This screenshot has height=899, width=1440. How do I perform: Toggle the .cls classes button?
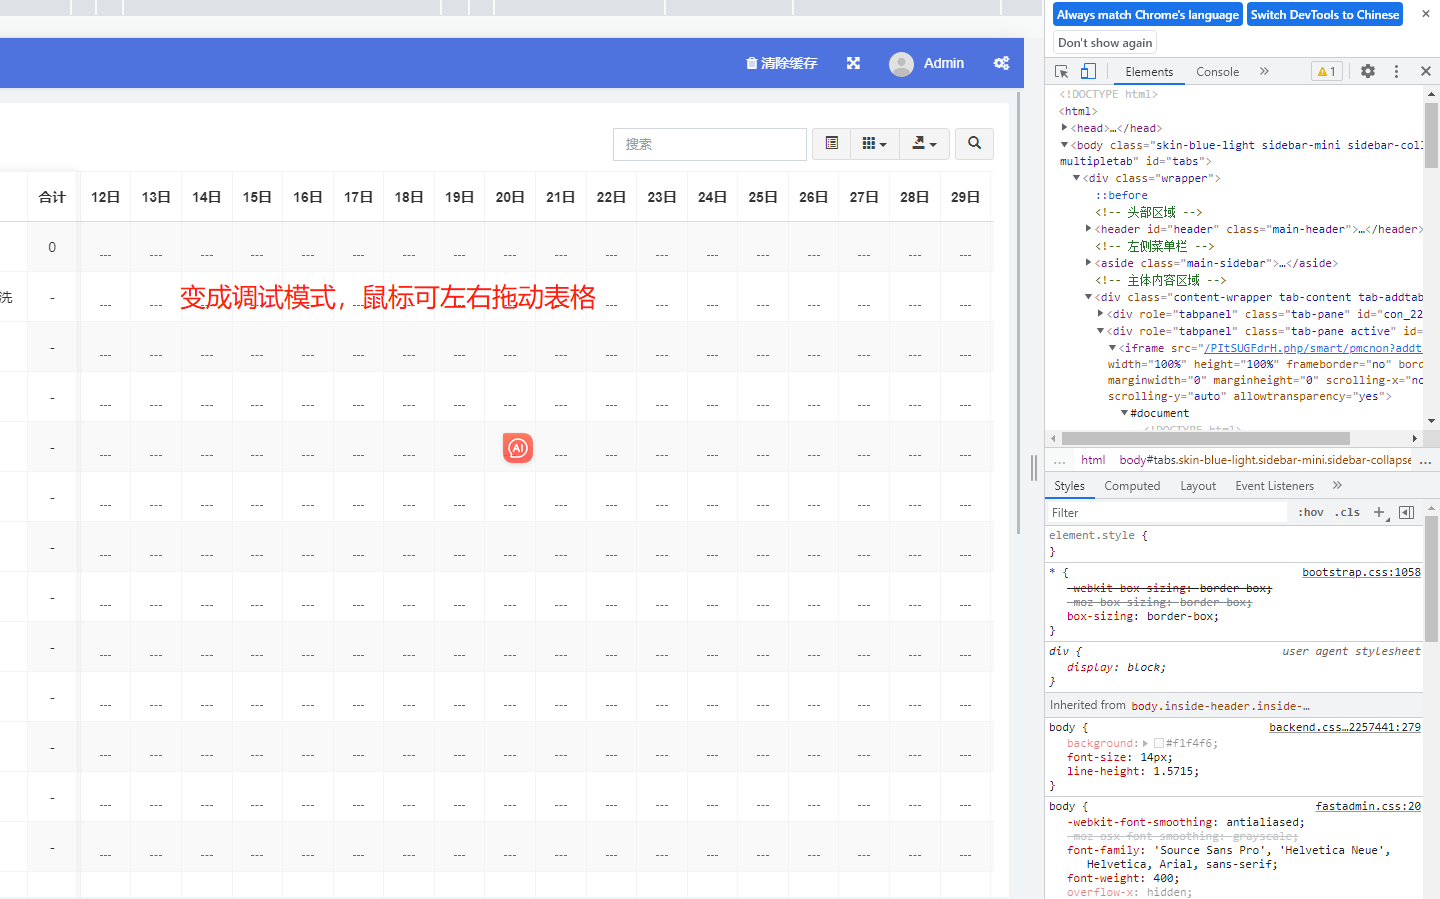1347,513
